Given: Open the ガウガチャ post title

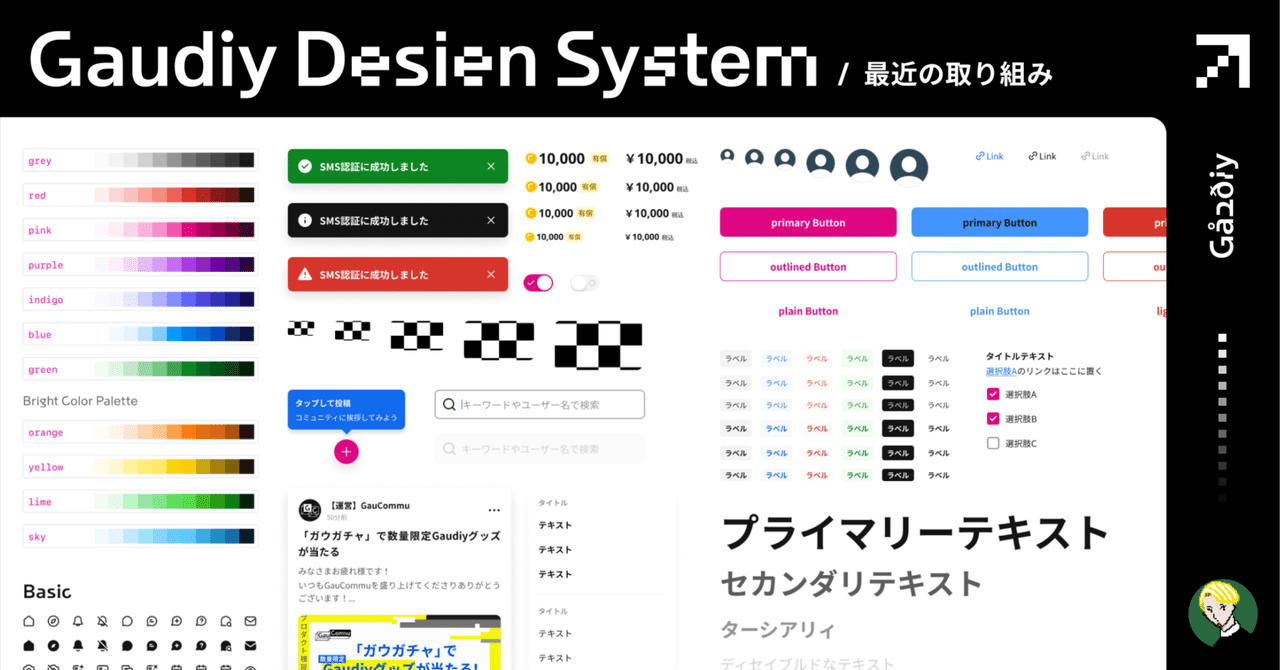Looking at the screenshot, I should coord(400,543).
